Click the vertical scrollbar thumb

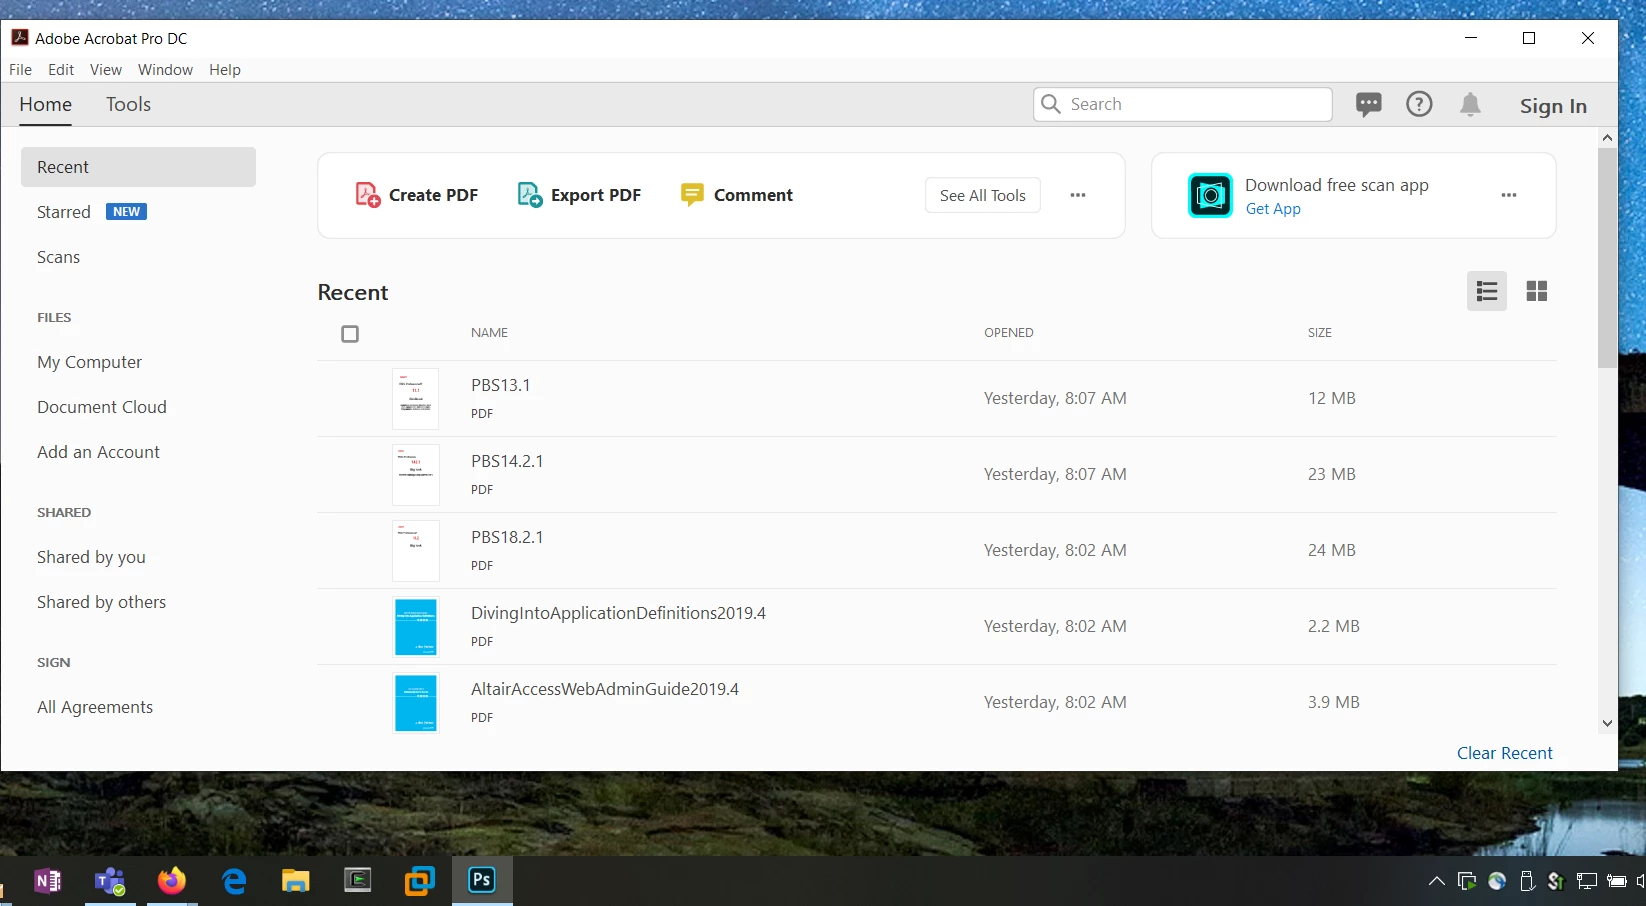click(x=1607, y=258)
